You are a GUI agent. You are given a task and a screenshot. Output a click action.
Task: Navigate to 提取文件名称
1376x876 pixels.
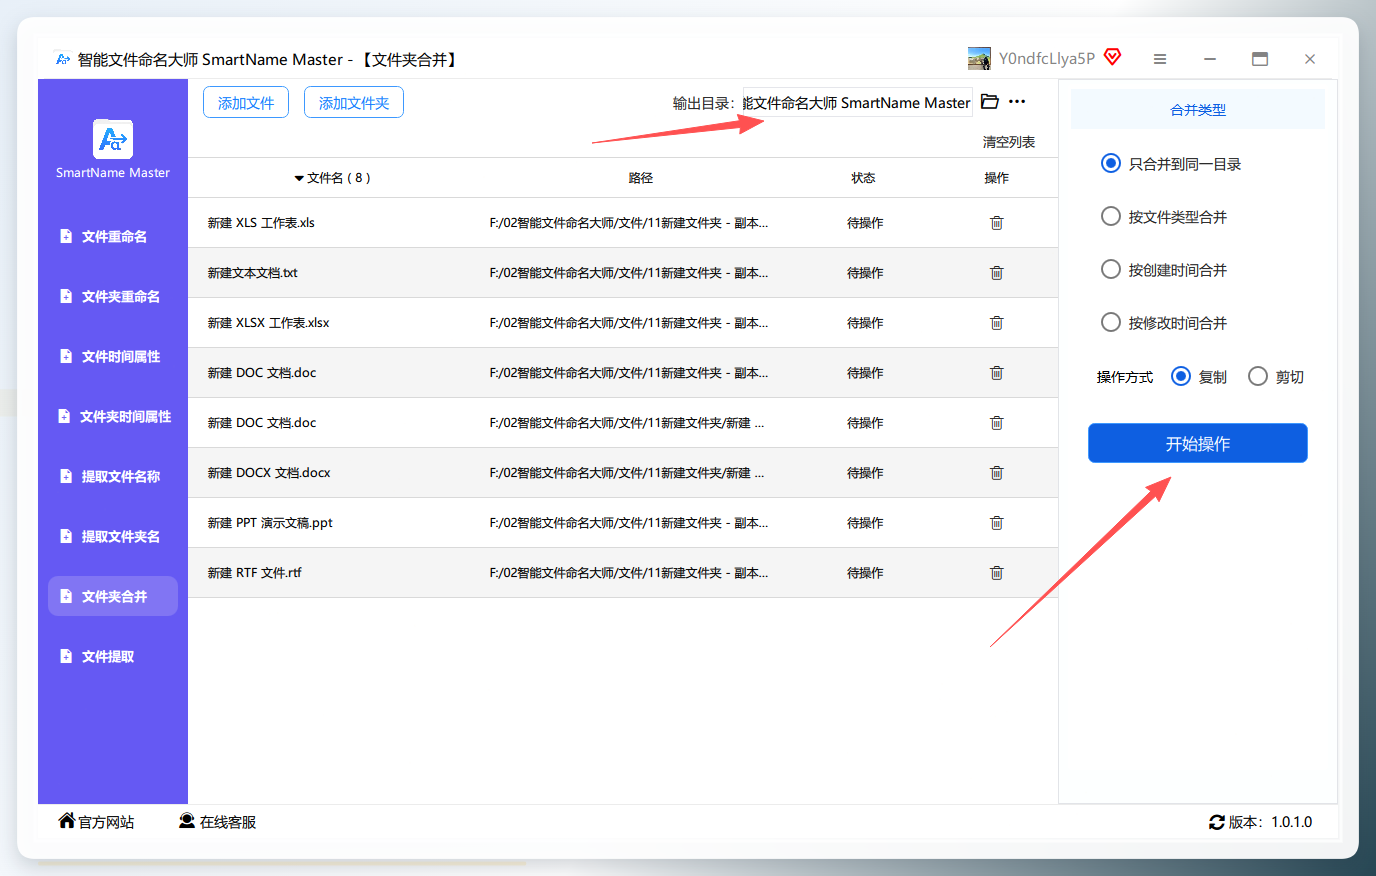[x=113, y=477]
